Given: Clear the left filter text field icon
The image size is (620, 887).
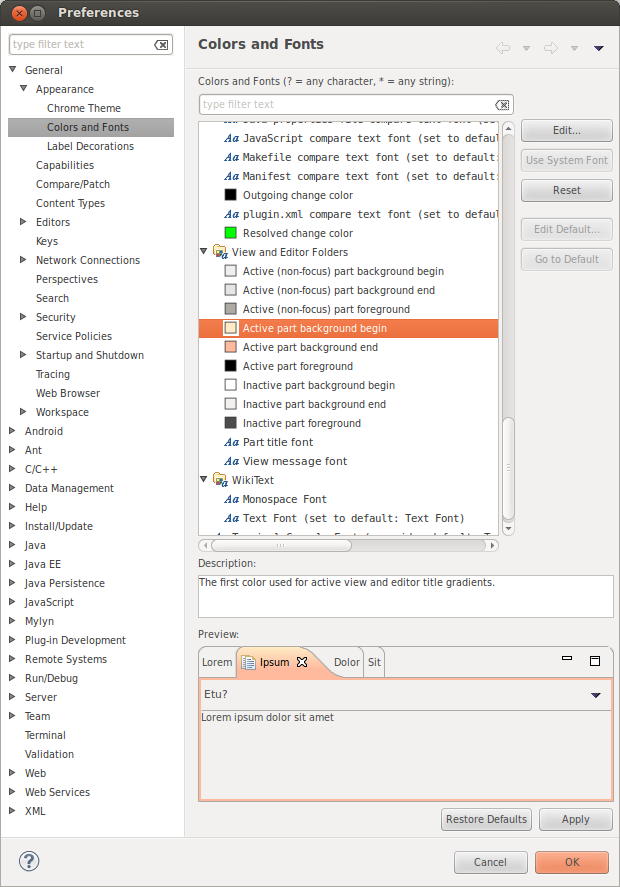Looking at the screenshot, I should (x=161, y=45).
